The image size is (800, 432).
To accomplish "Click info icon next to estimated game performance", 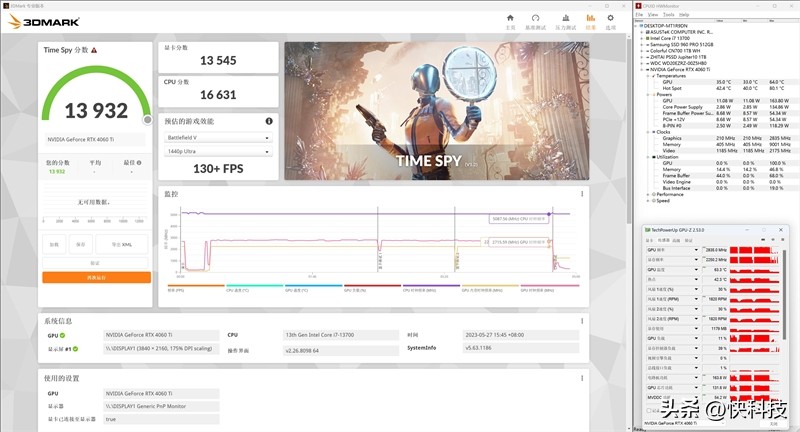I will pos(268,121).
